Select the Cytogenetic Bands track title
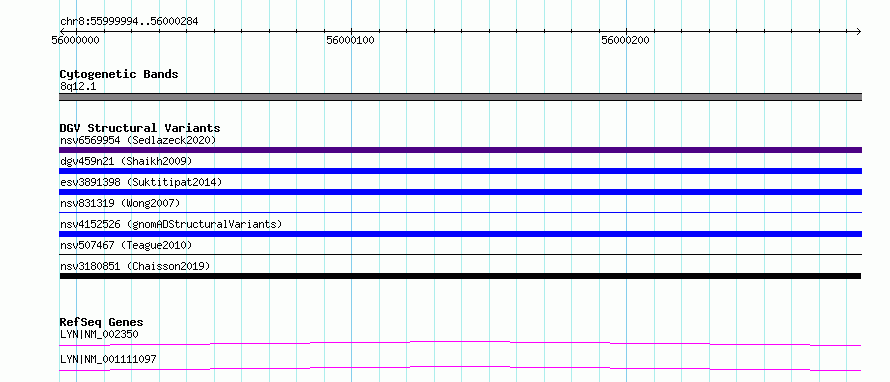The width and height of the screenshot is (890, 382). point(119,74)
